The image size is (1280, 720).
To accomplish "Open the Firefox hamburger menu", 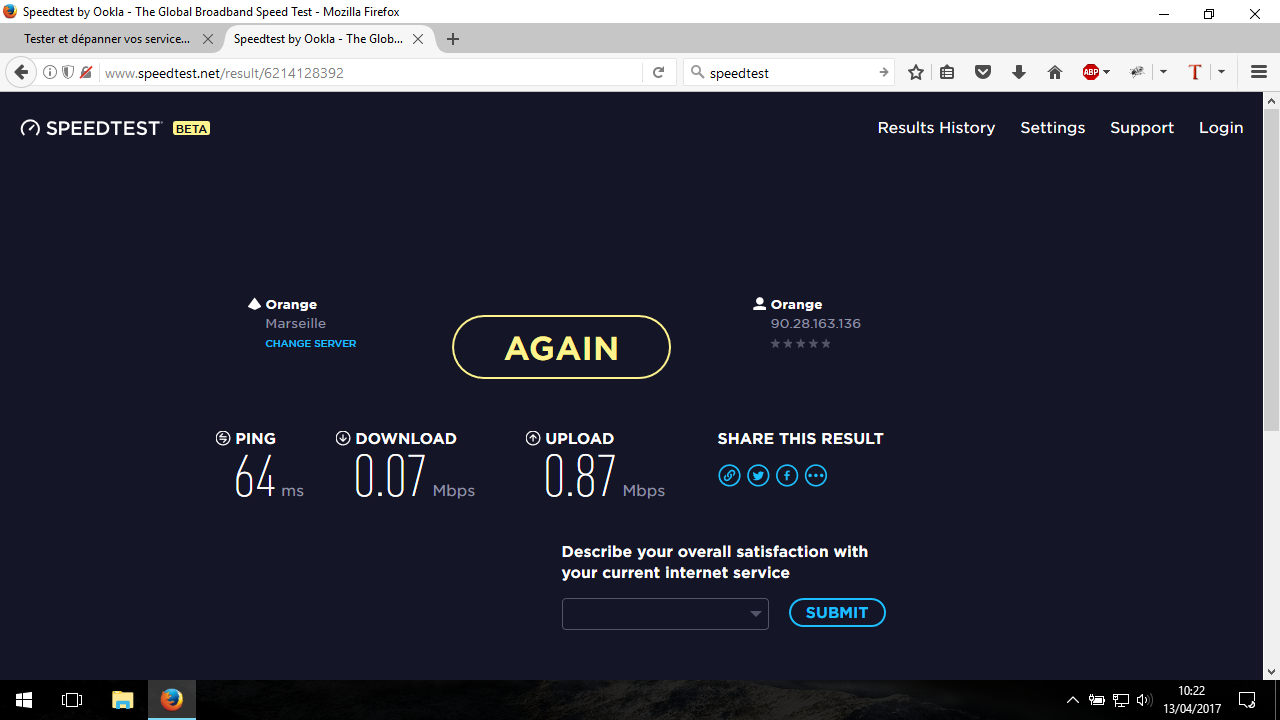I will [x=1259, y=72].
